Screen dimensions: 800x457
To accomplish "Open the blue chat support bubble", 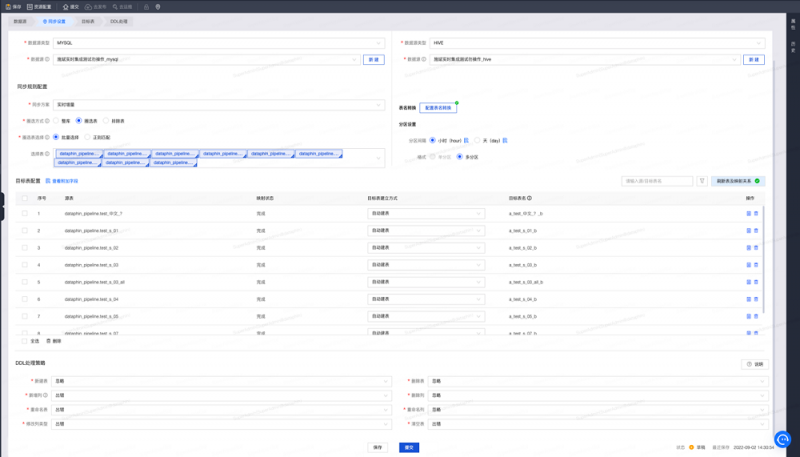I will click(x=781, y=439).
